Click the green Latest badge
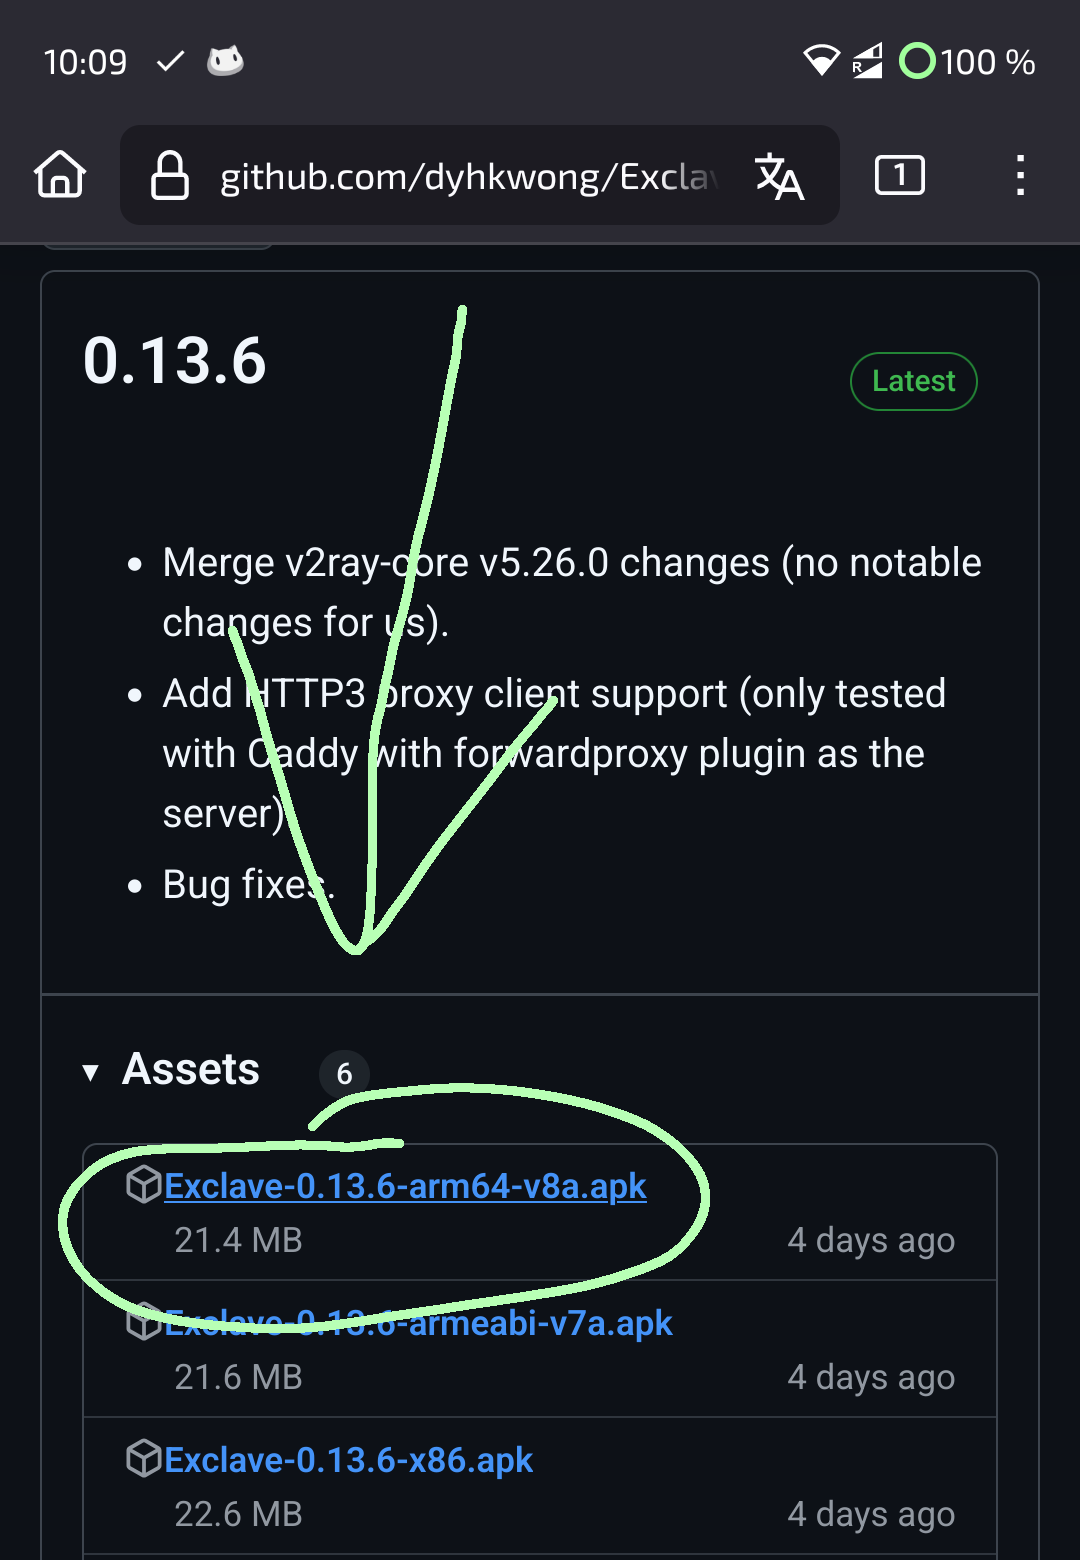The width and height of the screenshot is (1080, 1560). [913, 381]
